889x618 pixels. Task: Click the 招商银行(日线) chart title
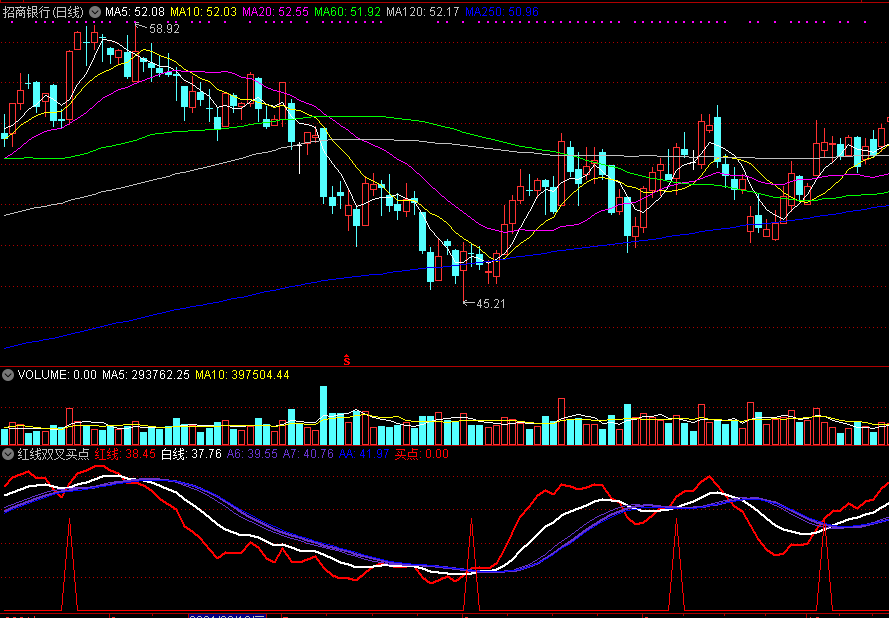[44, 12]
